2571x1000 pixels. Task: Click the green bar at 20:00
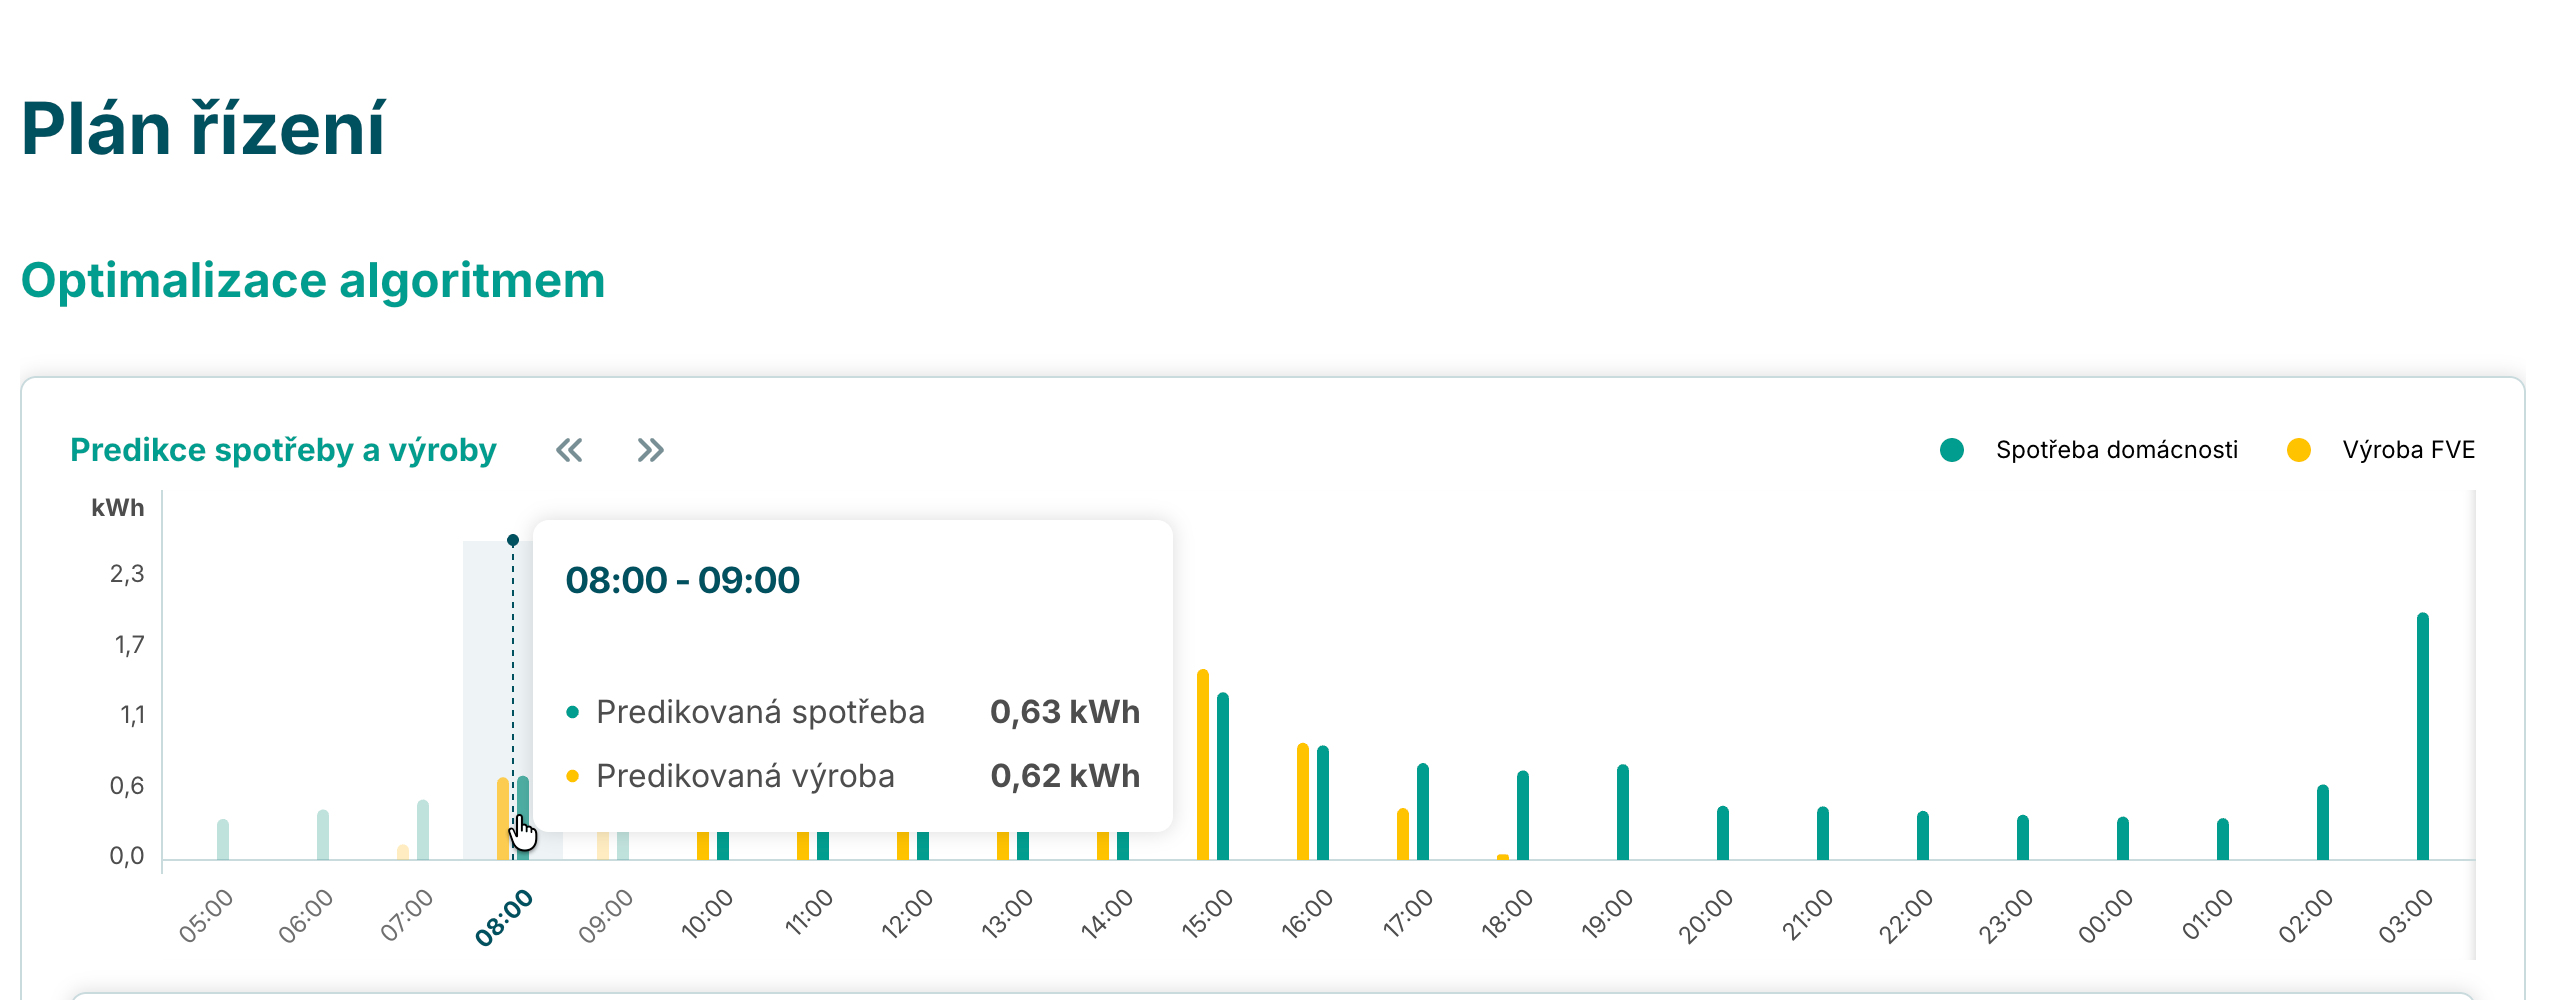point(1723,833)
